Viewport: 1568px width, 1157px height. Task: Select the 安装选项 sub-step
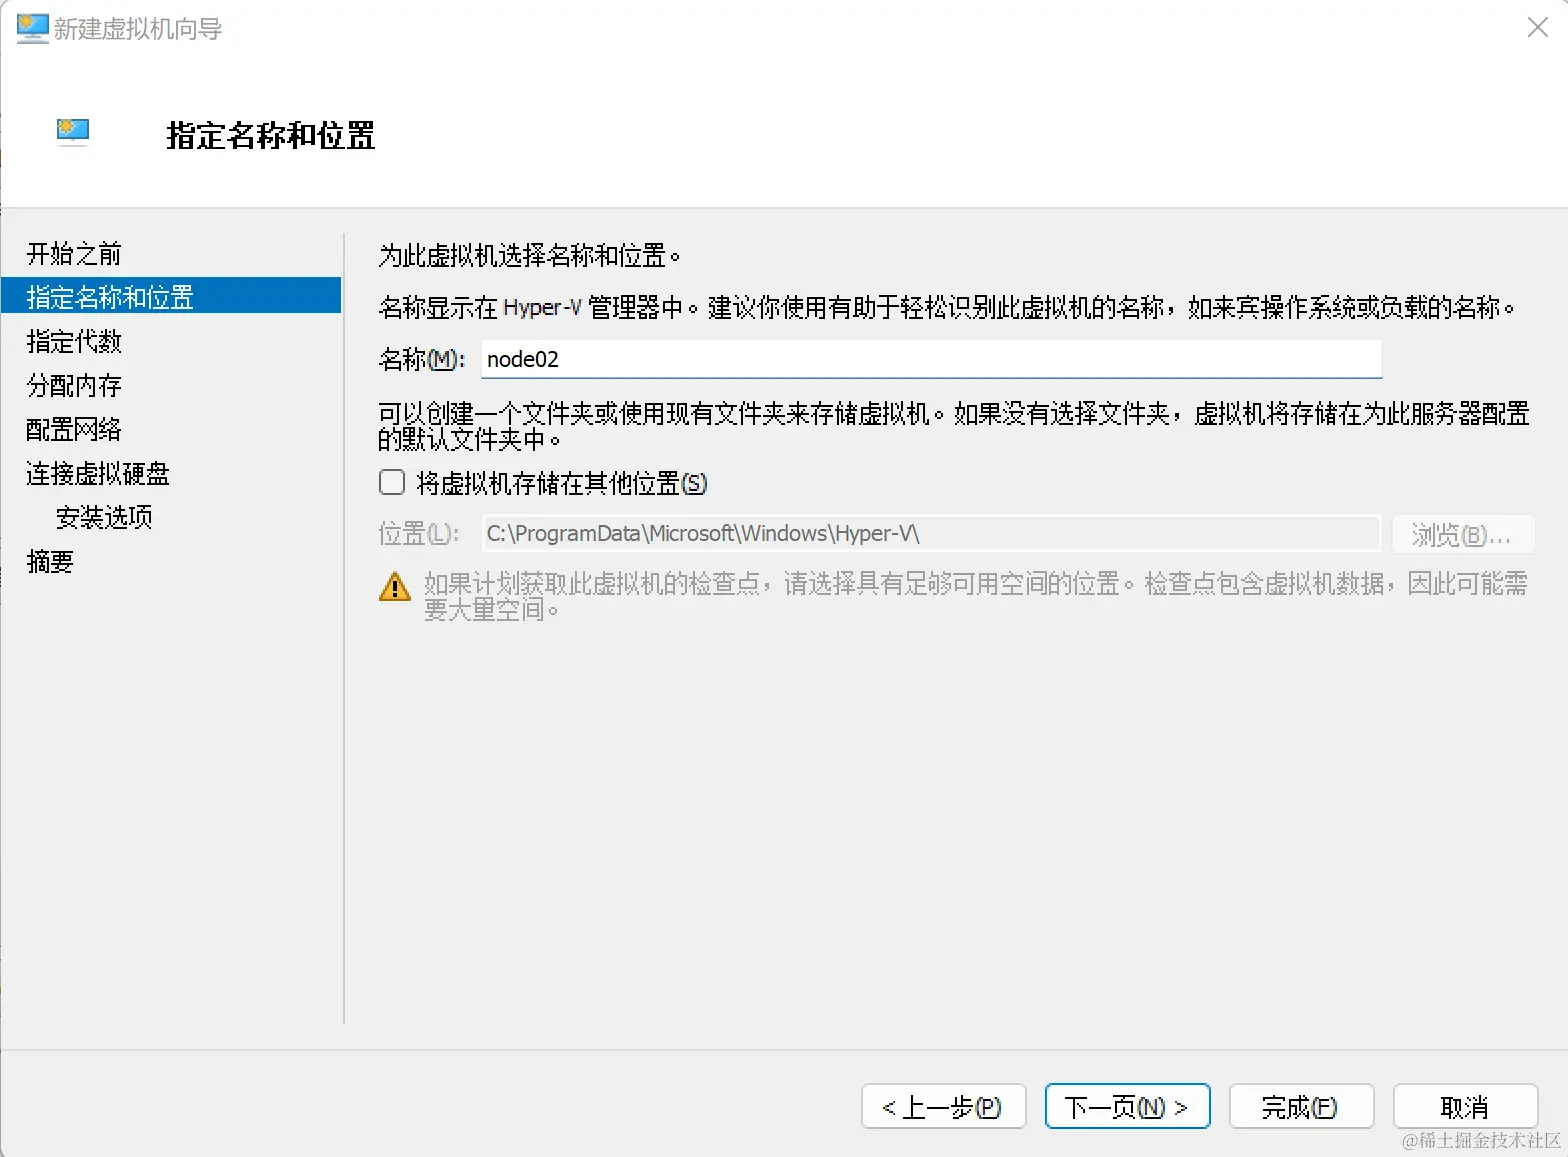104,518
